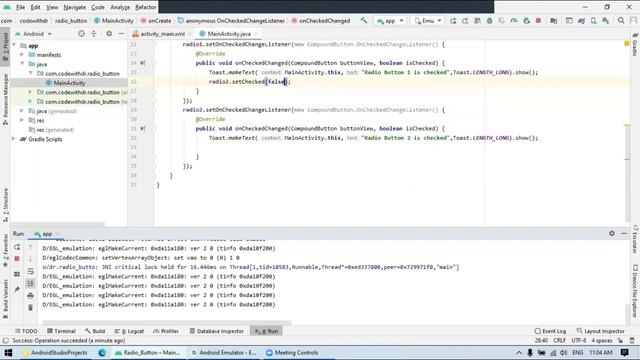Hide the Run panel using minimize dash
The image size is (640, 360).
click(x=624, y=233)
